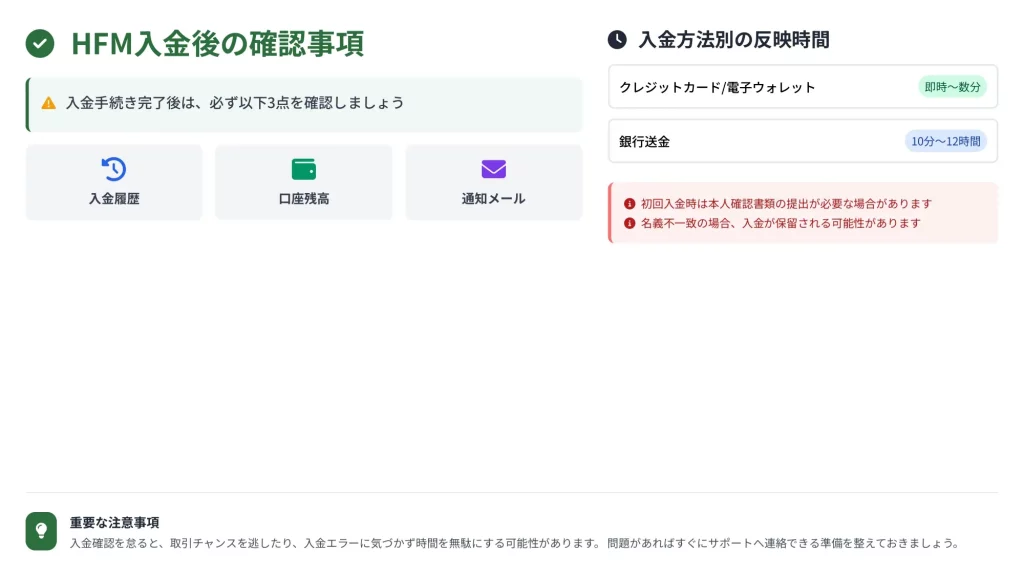Click the 銀行送金 row text
The height and width of the screenshot is (576, 1024).
[645, 141]
